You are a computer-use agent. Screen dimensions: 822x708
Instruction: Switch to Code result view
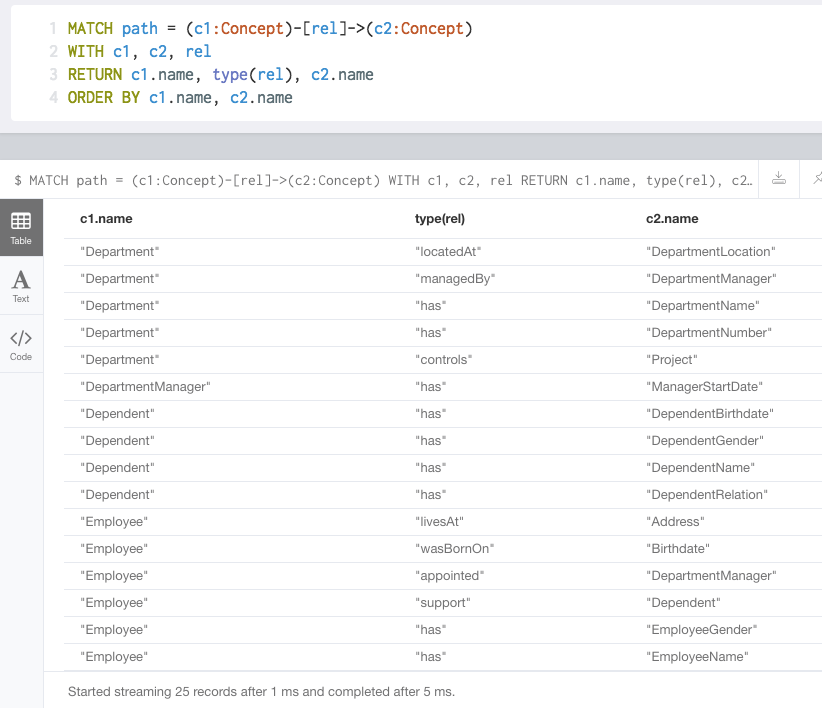click(x=21, y=344)
